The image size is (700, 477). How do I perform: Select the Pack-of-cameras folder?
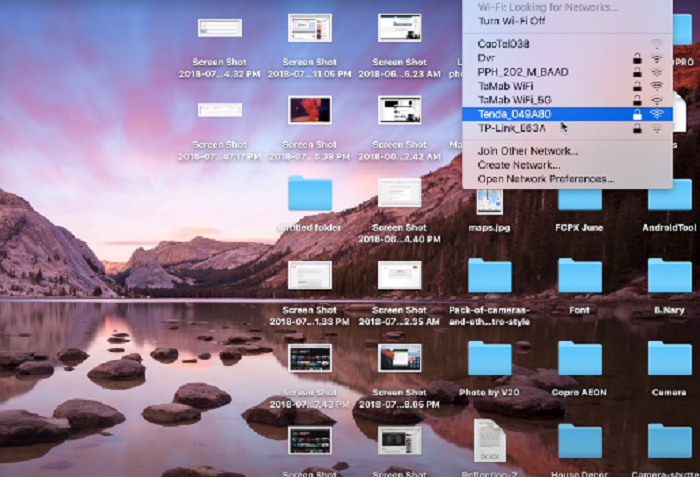(x=490, y=276)
